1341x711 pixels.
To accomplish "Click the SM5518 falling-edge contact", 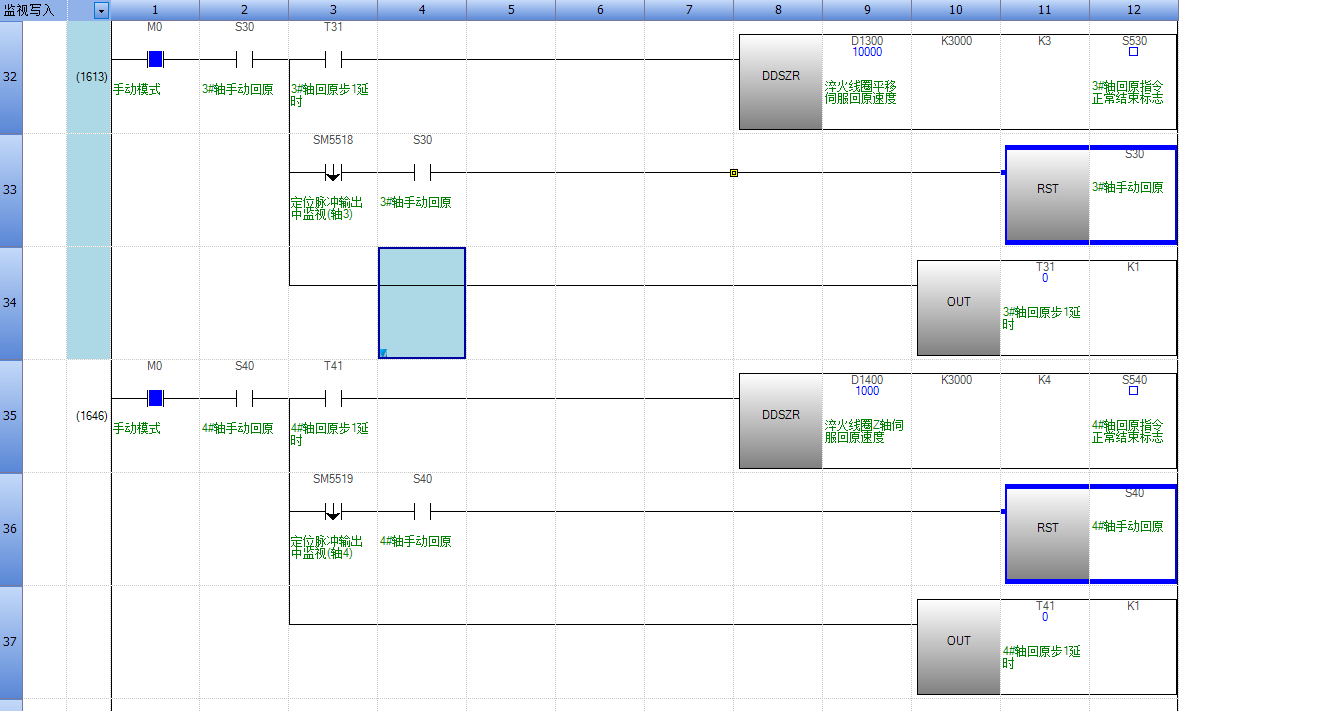I will click(x=333, y=173).
